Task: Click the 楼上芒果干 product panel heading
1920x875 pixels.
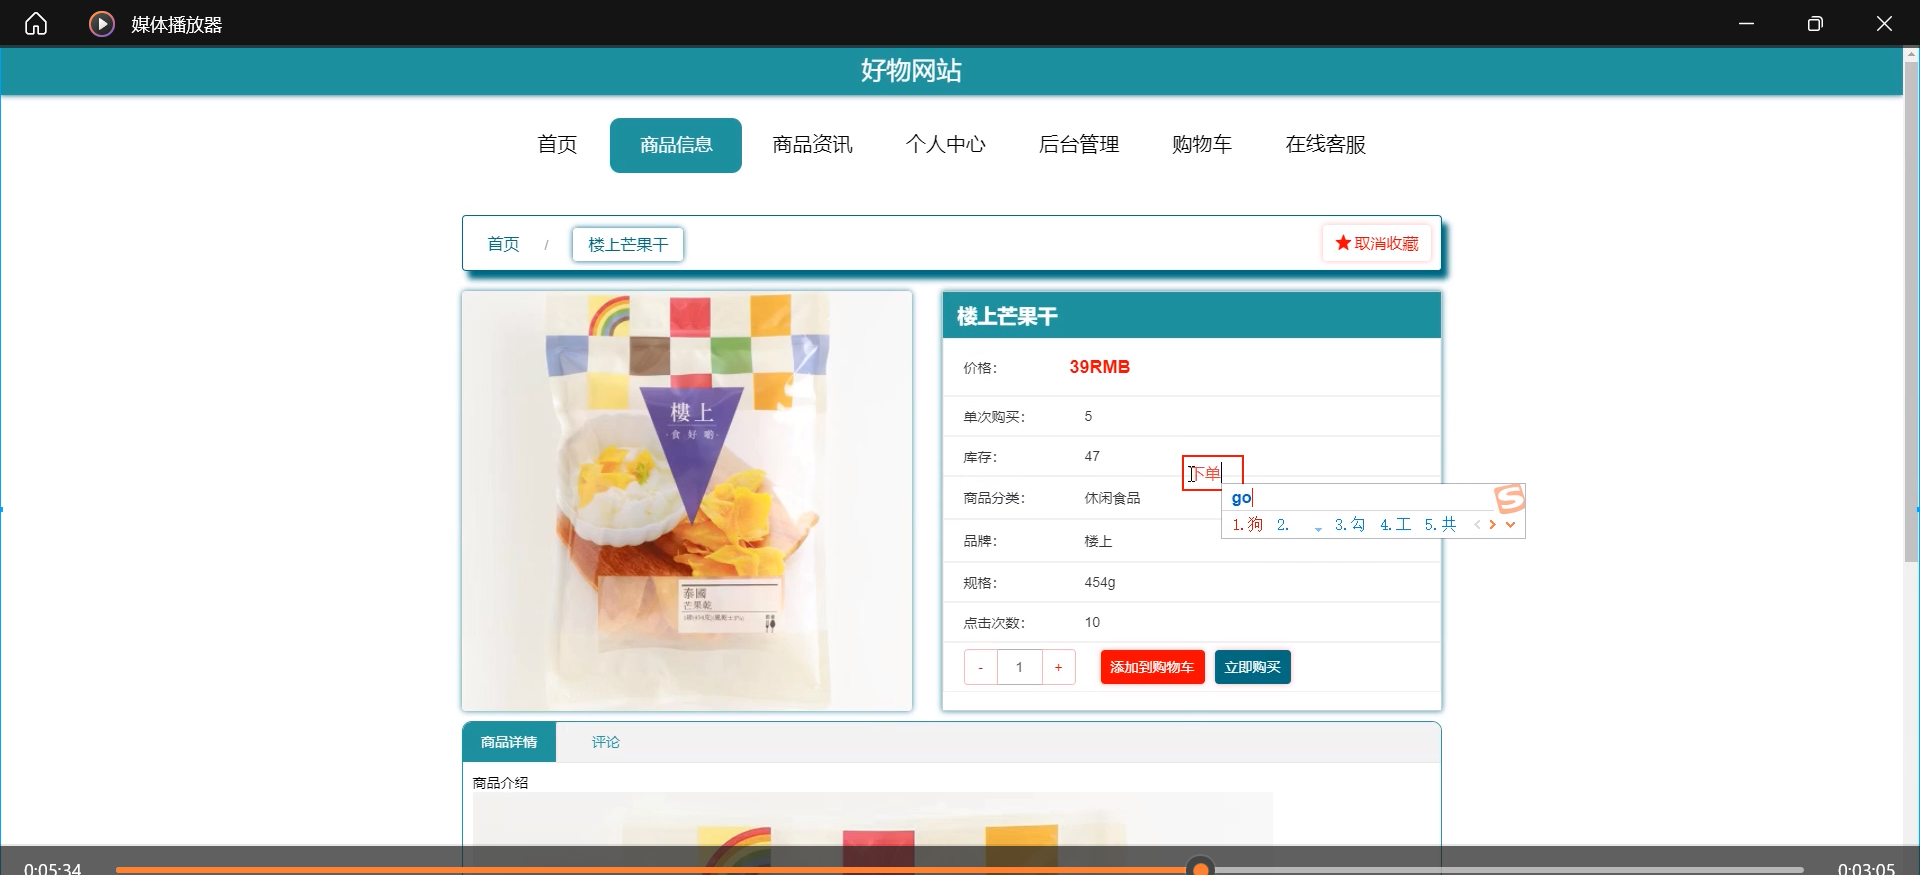Action: (x=1007, y=316)
